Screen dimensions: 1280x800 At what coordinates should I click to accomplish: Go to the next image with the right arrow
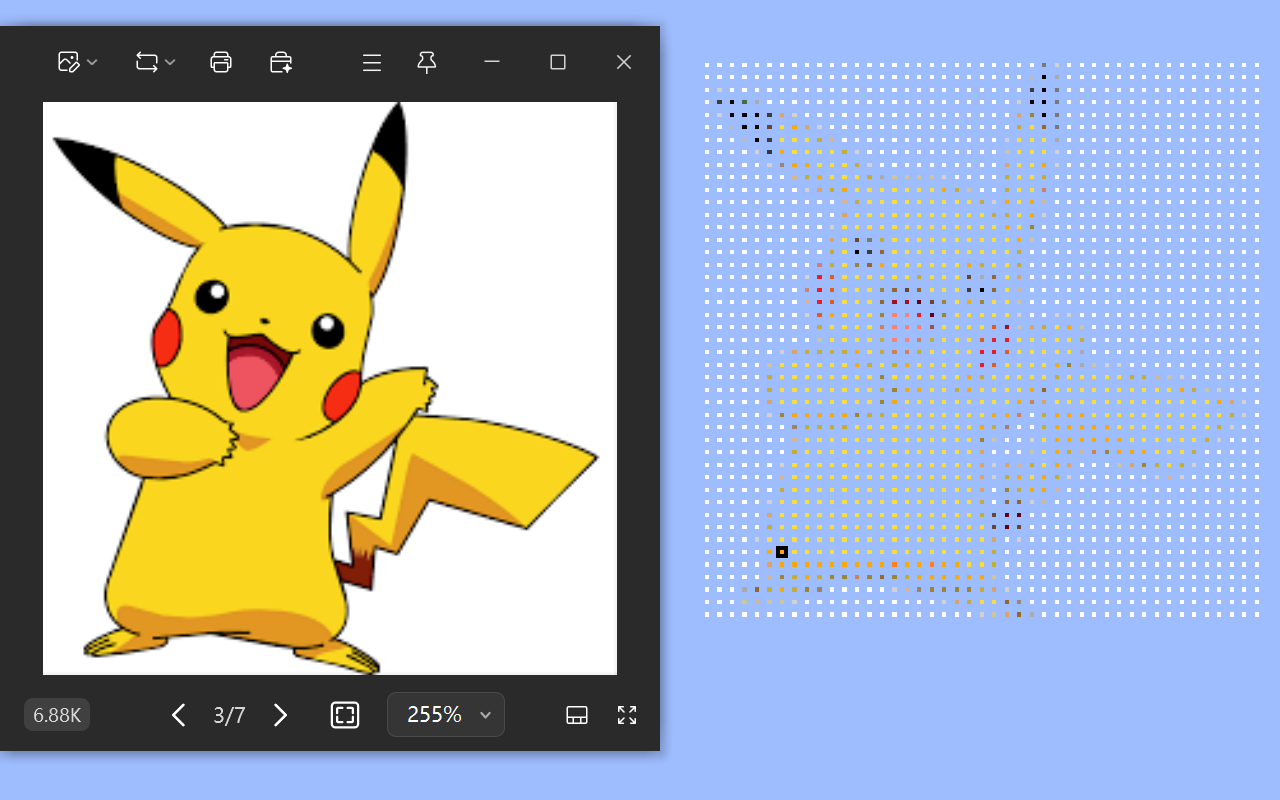click(281, 715)
